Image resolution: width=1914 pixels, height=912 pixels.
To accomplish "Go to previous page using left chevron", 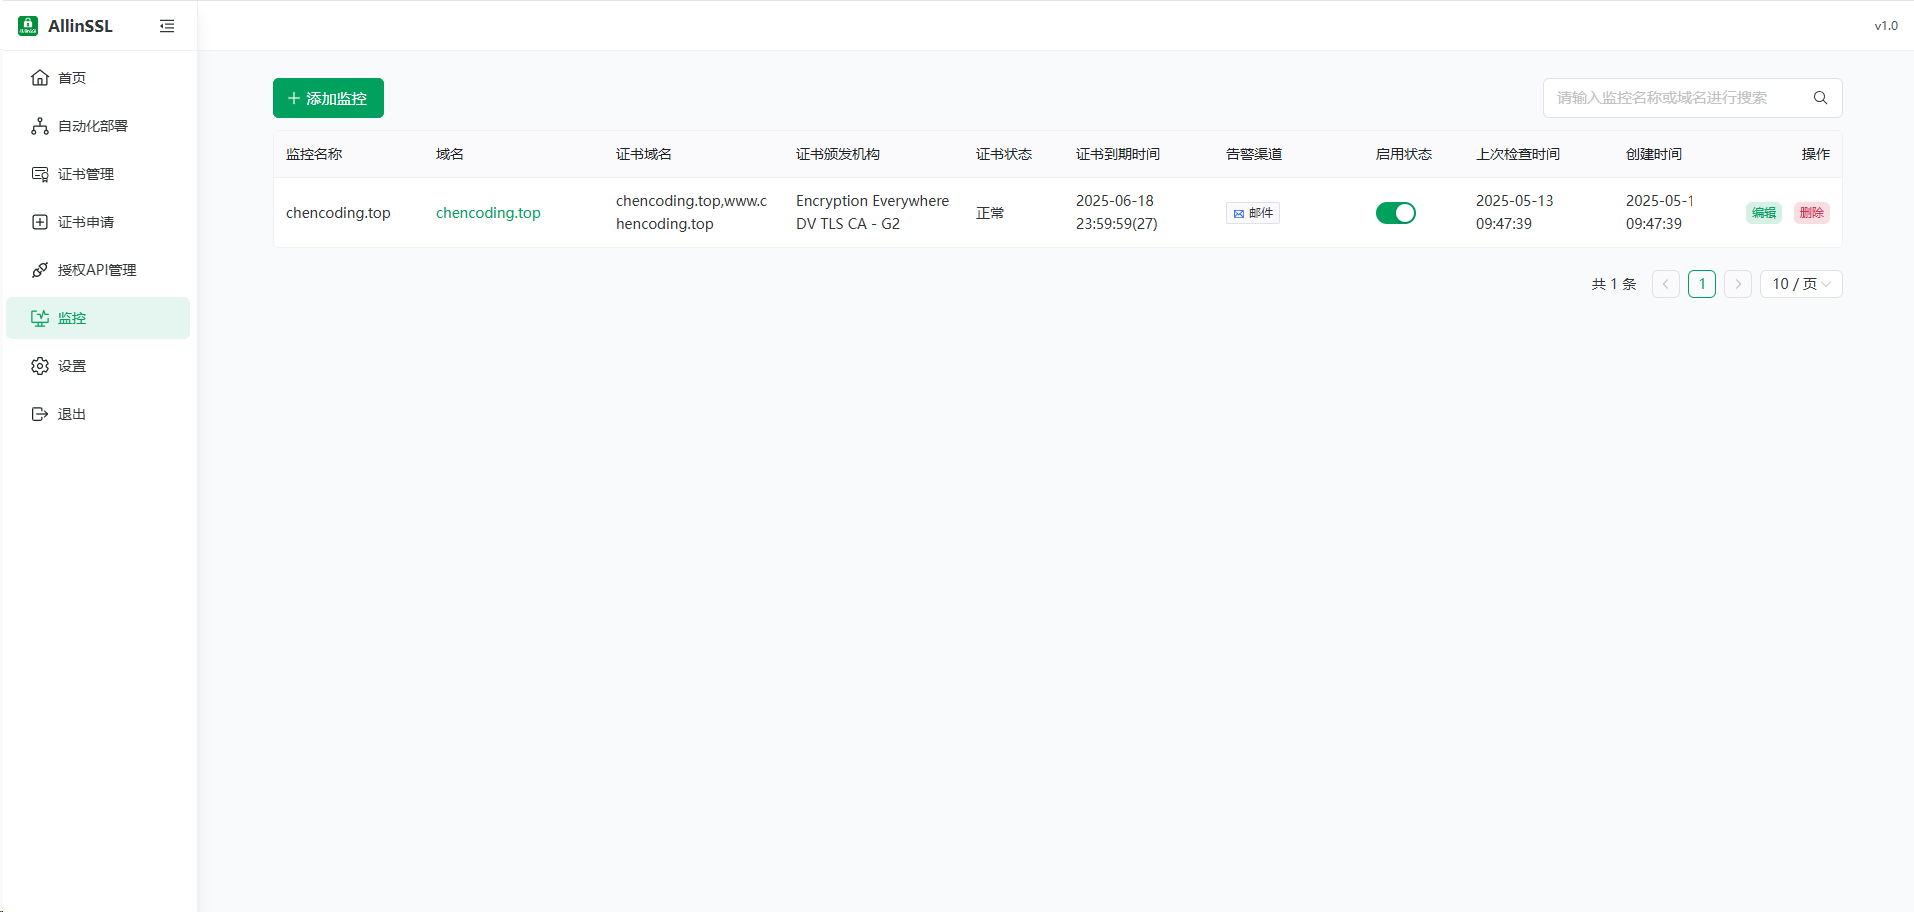I will pos(1665,284).
